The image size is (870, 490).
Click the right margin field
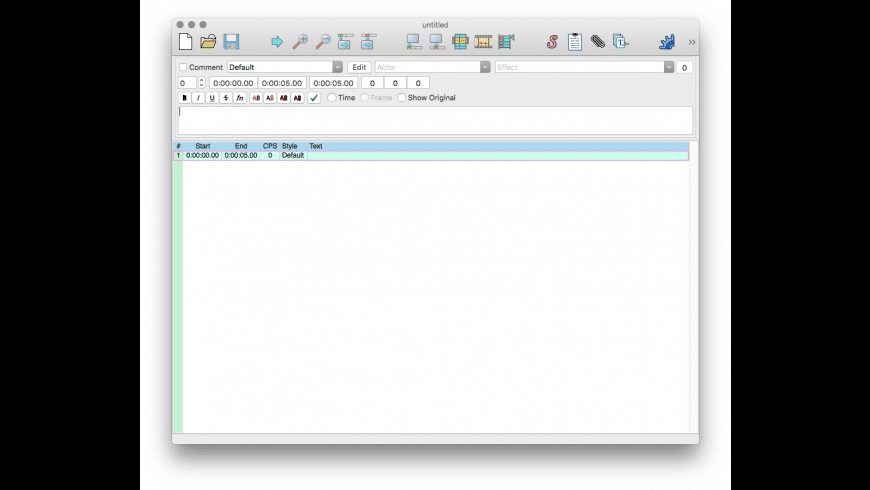(395, 83)
